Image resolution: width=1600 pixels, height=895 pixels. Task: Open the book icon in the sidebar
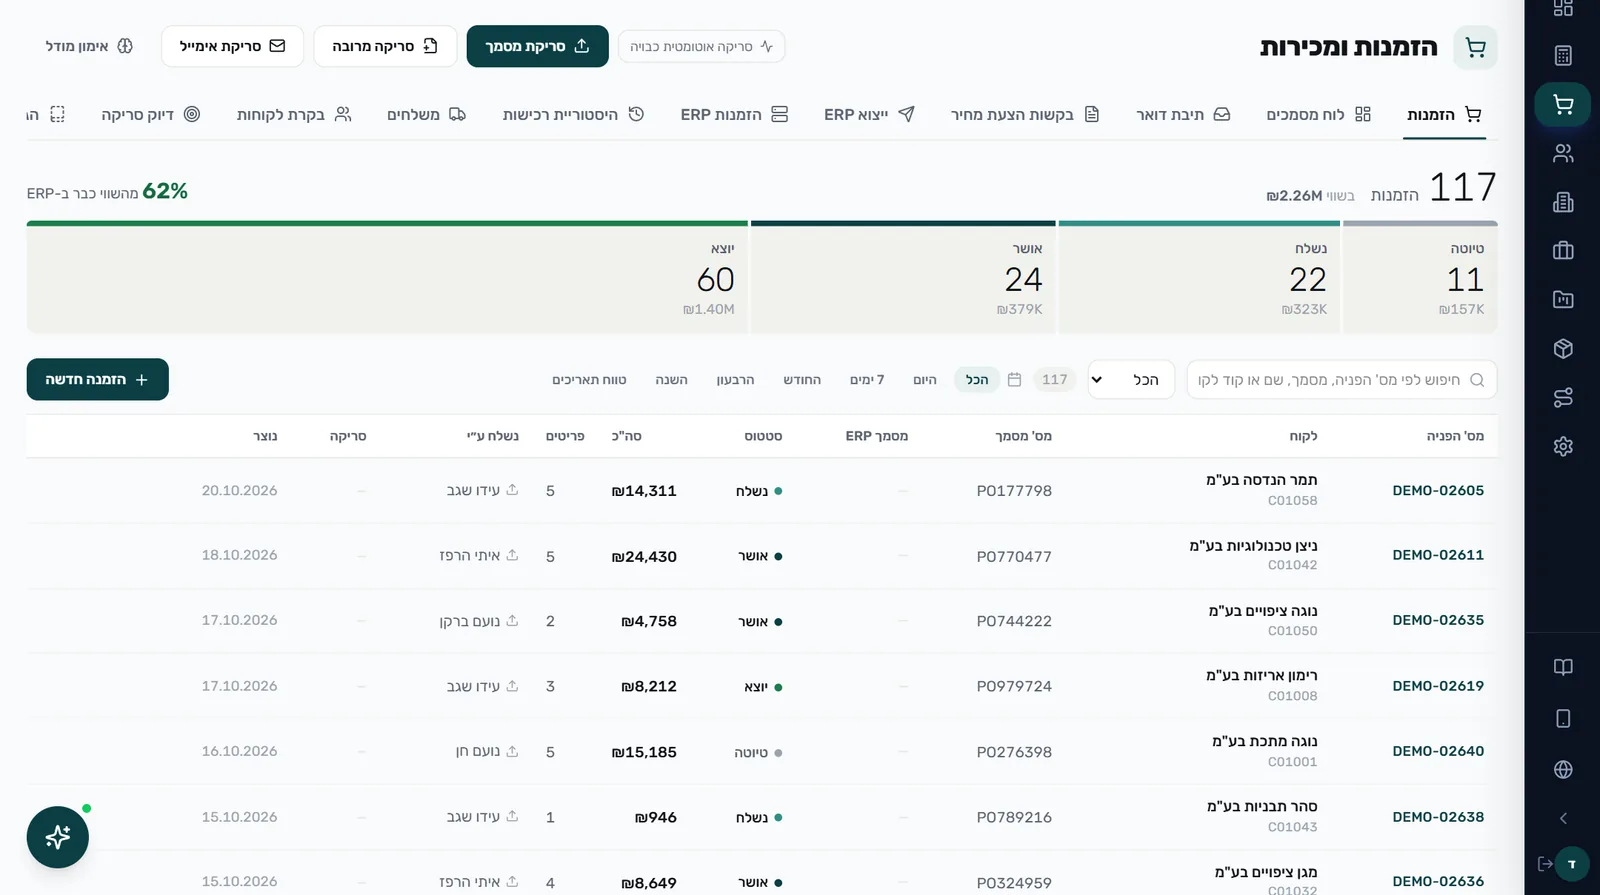click(1563, 667)
